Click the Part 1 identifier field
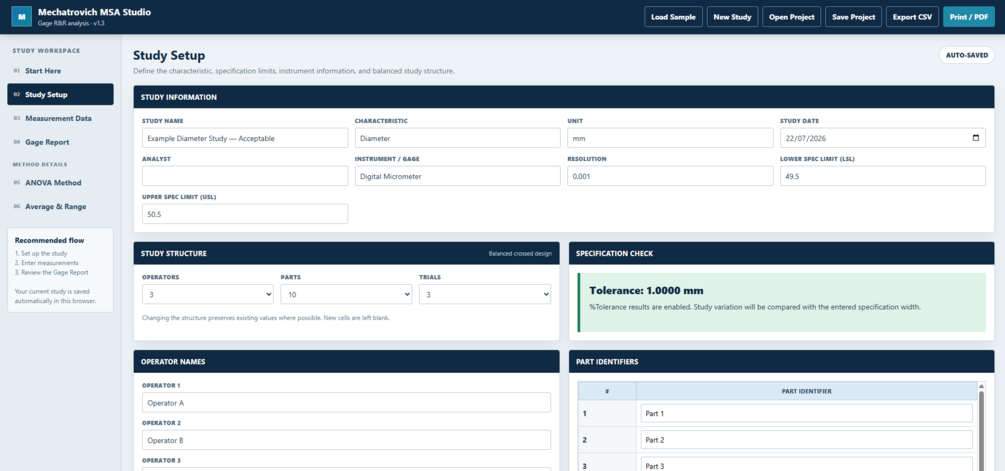Screen dimensions: 1005x471 click(x=806, y=413)
